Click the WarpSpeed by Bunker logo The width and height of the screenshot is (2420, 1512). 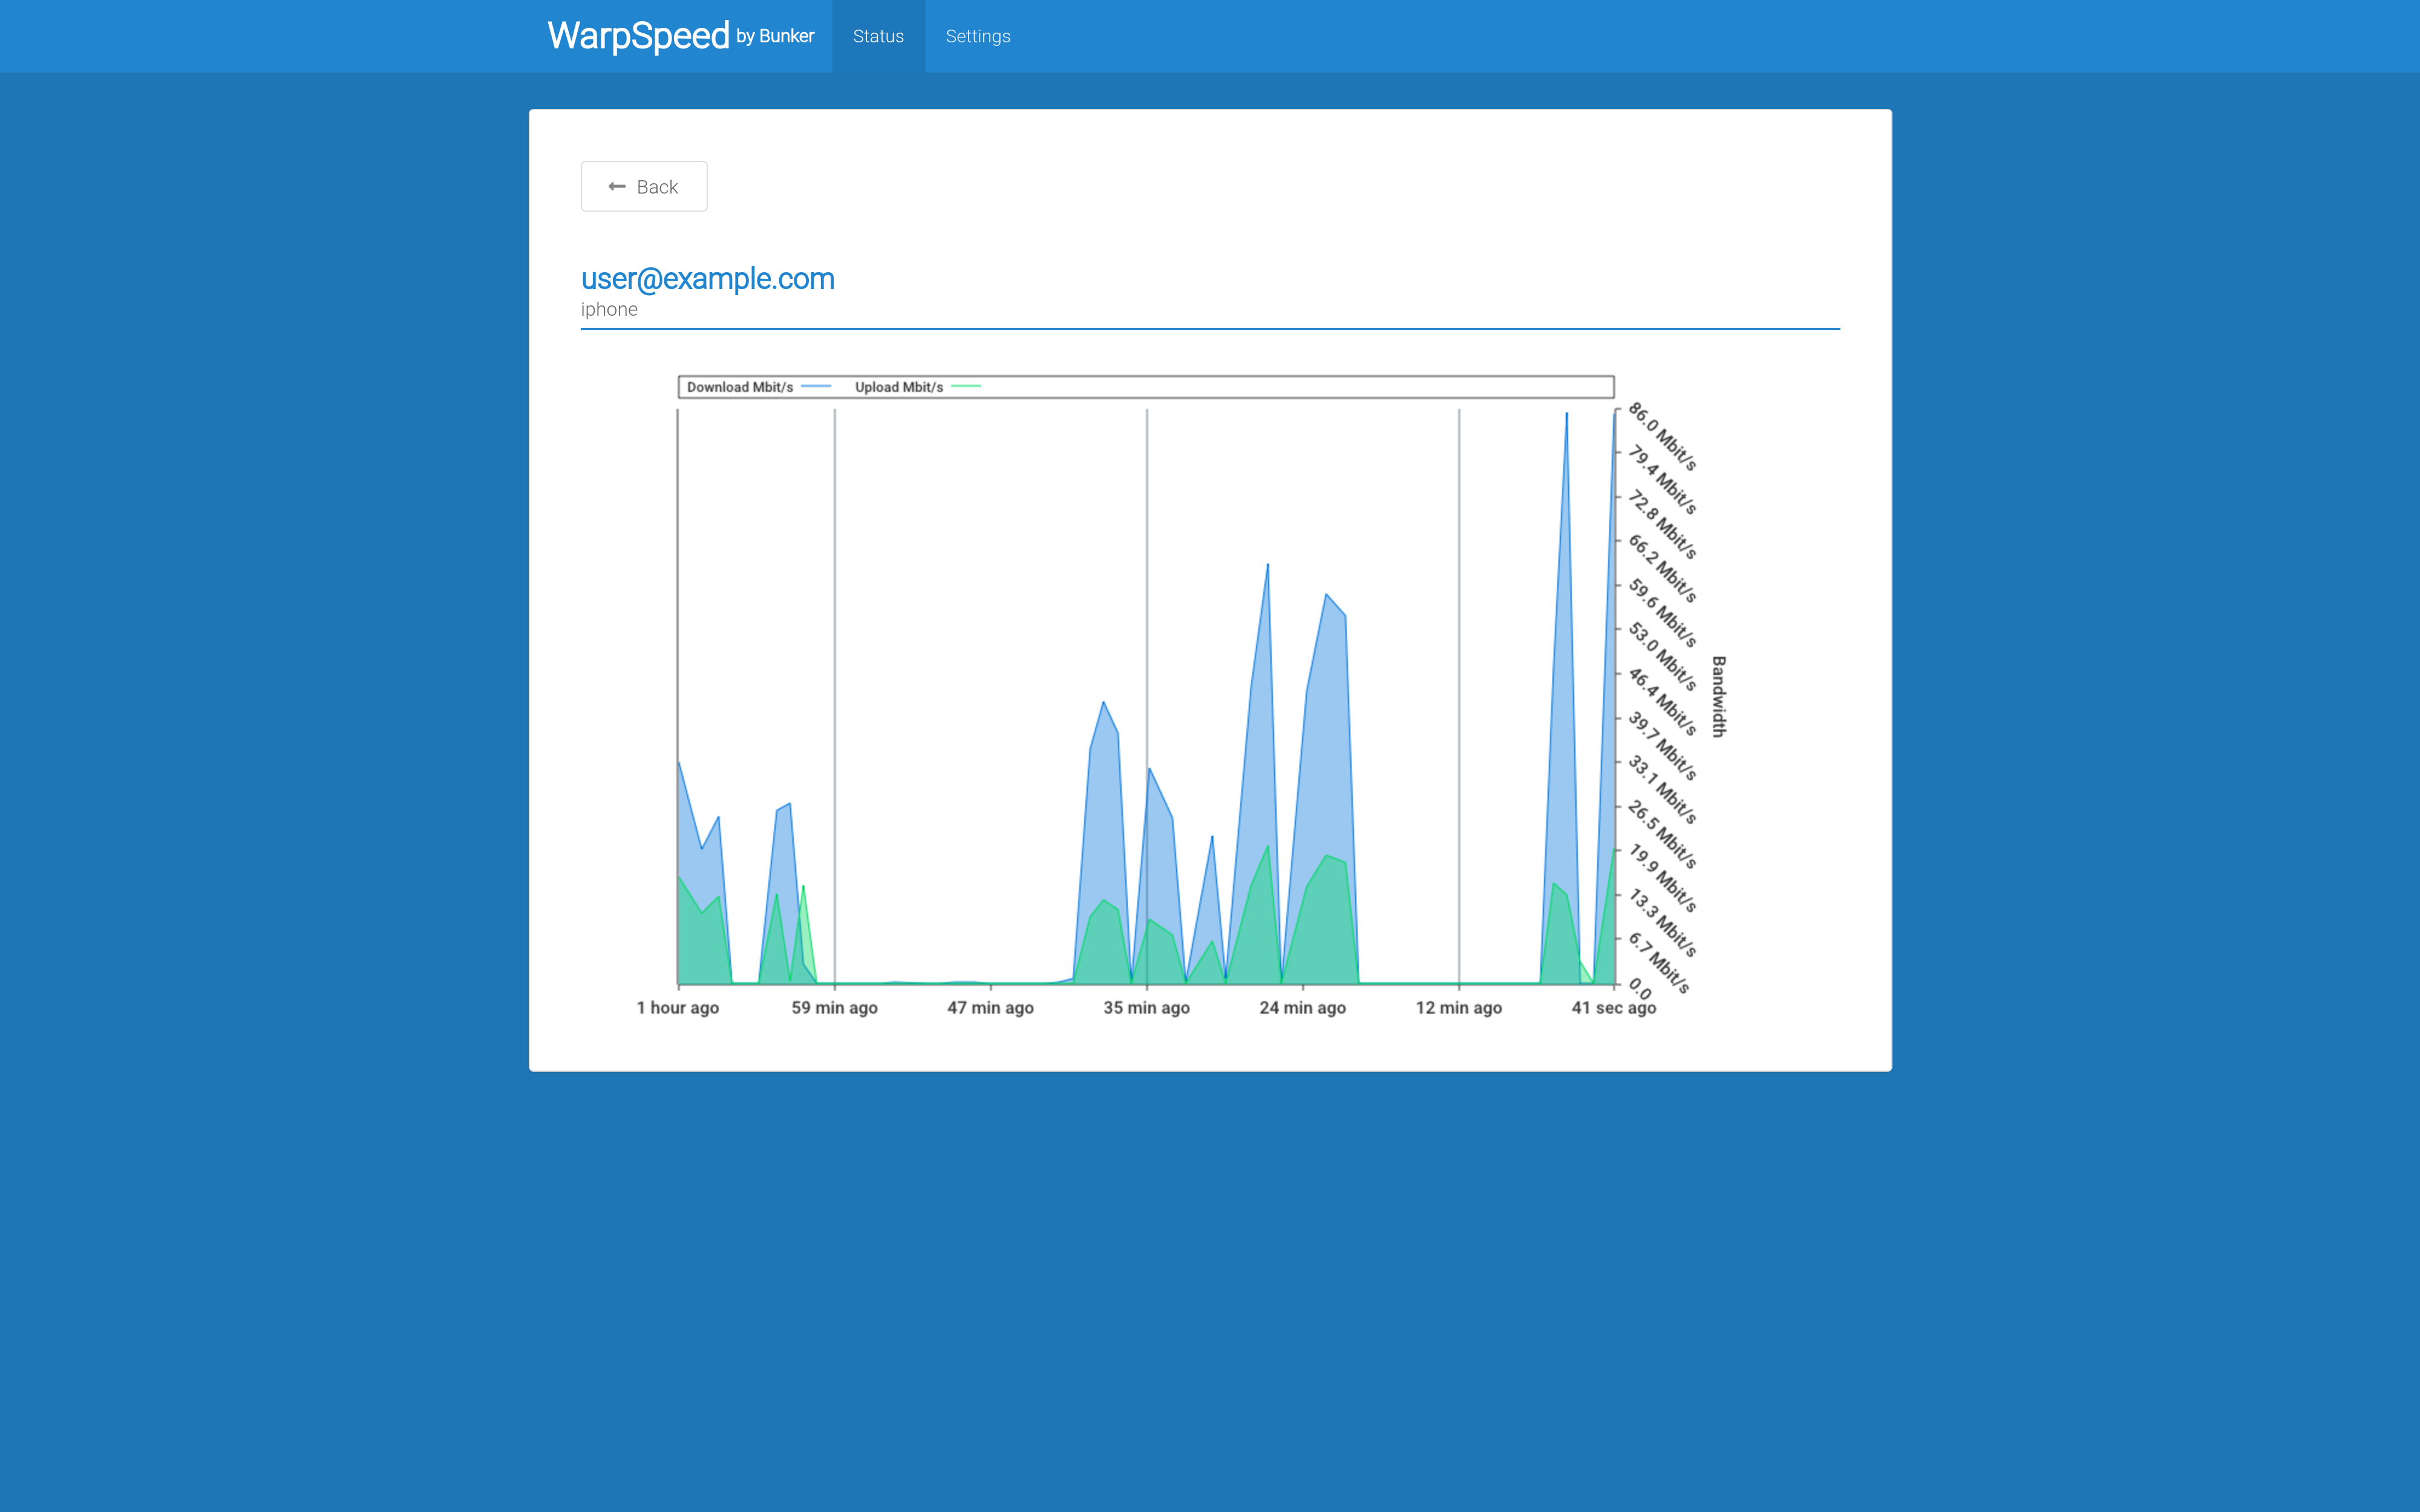point(680,36)
